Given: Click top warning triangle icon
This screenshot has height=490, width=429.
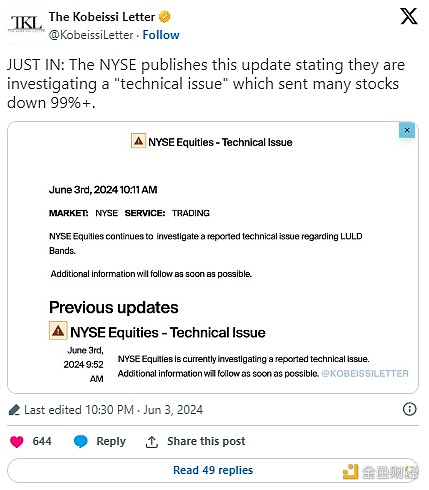Looking at the screenshot, I should [138, 141].
